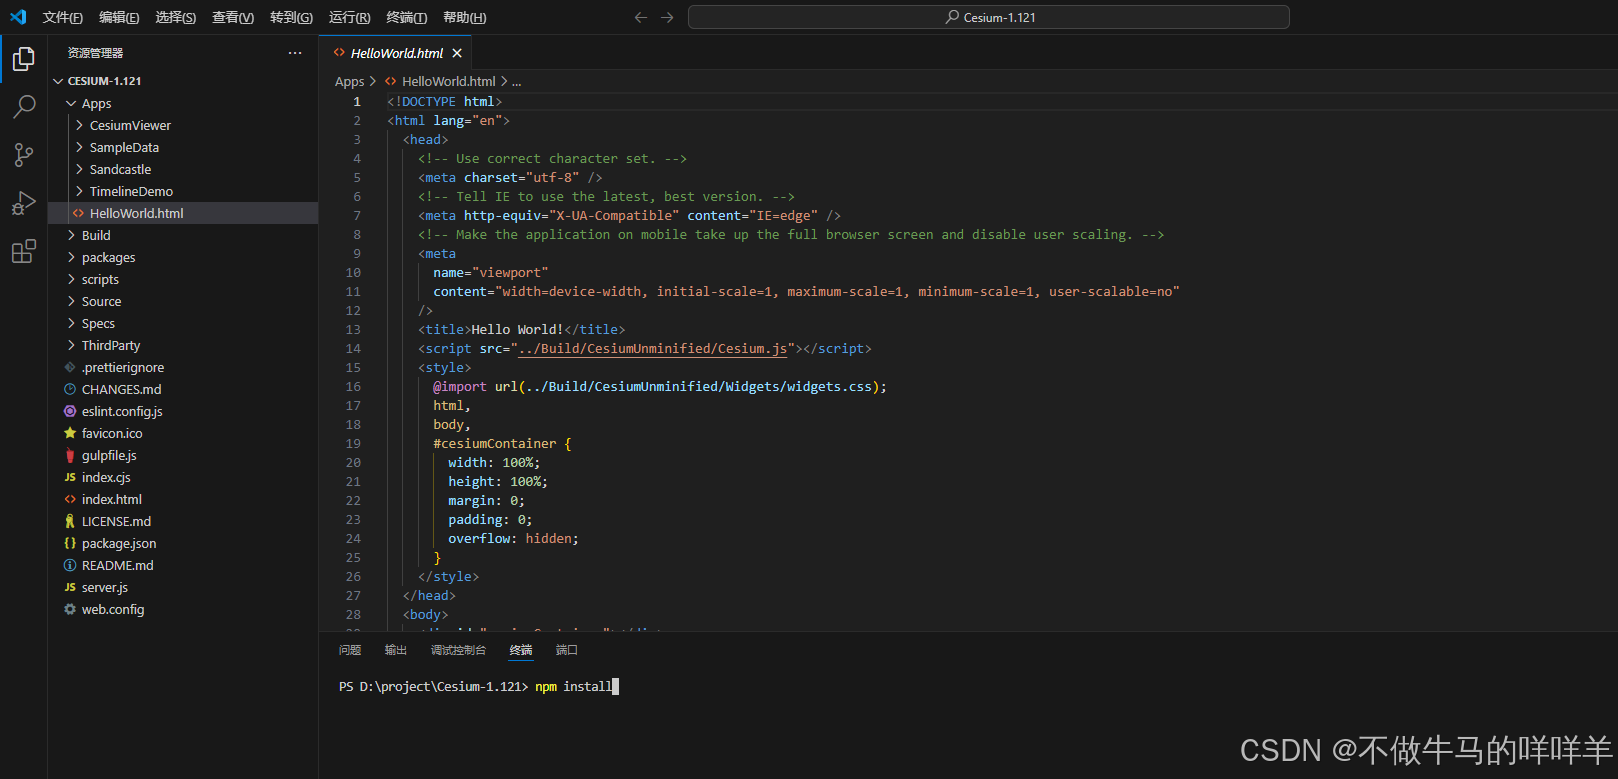Screen dimensions: 1618x779
Task: Click the Cesium-1.121 command center search box
Action: point(989,17)
